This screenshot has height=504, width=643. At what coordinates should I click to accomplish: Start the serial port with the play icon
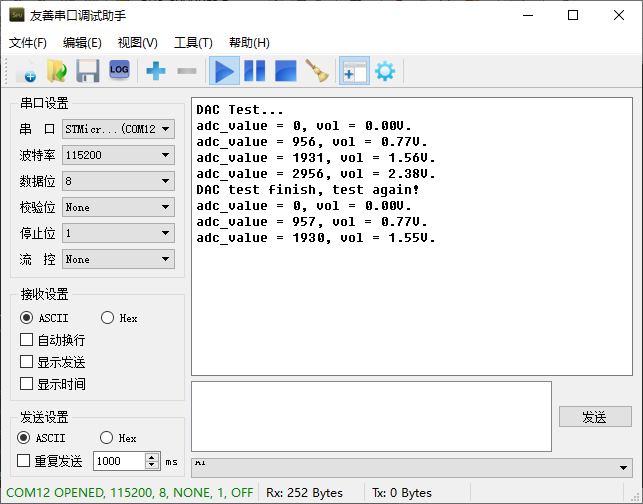(224, 71)
